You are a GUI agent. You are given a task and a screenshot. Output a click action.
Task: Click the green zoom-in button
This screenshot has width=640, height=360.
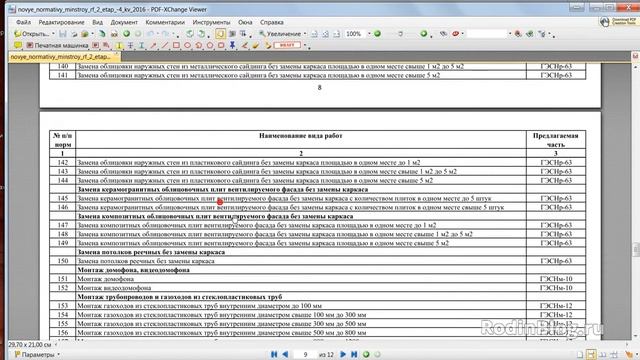[x=378, y=34]
